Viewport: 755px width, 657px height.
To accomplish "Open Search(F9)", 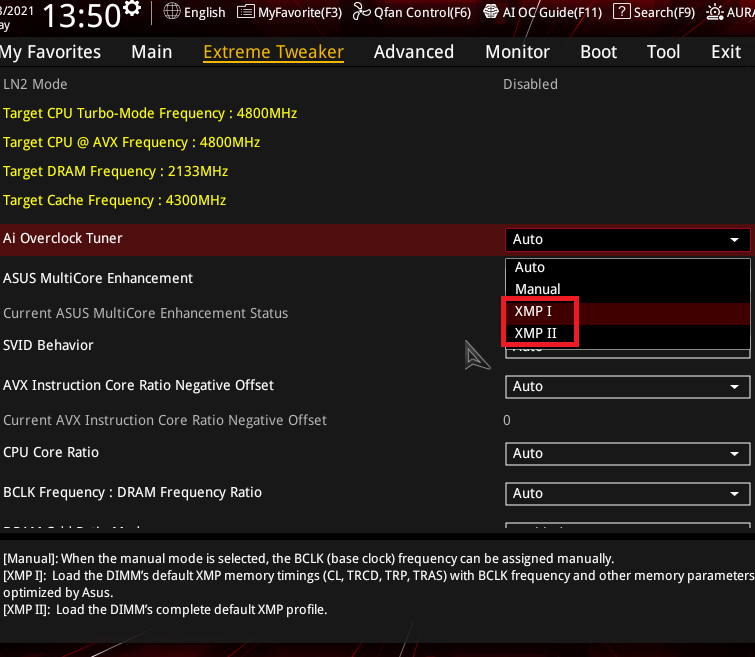I will [664, 12].
